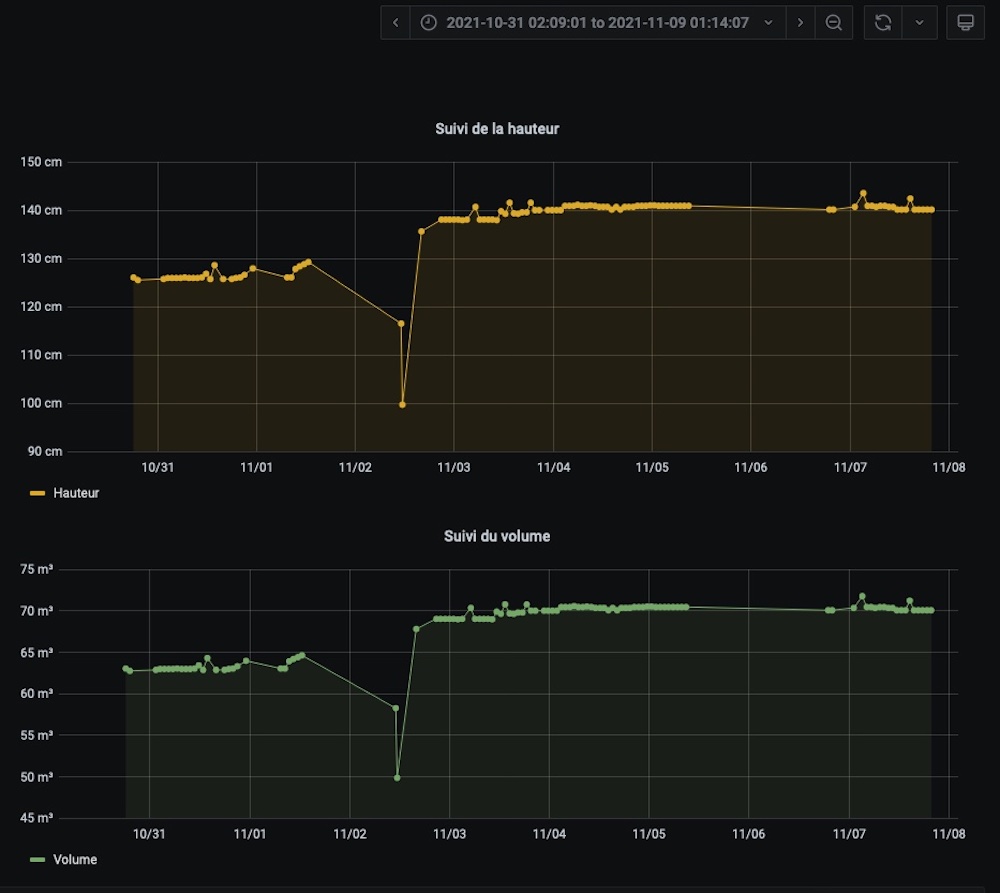This screenshot has height=893, width=1000.
Task: Open the Suivi de la hauteur panel title
Action: [x=497, y=129]
